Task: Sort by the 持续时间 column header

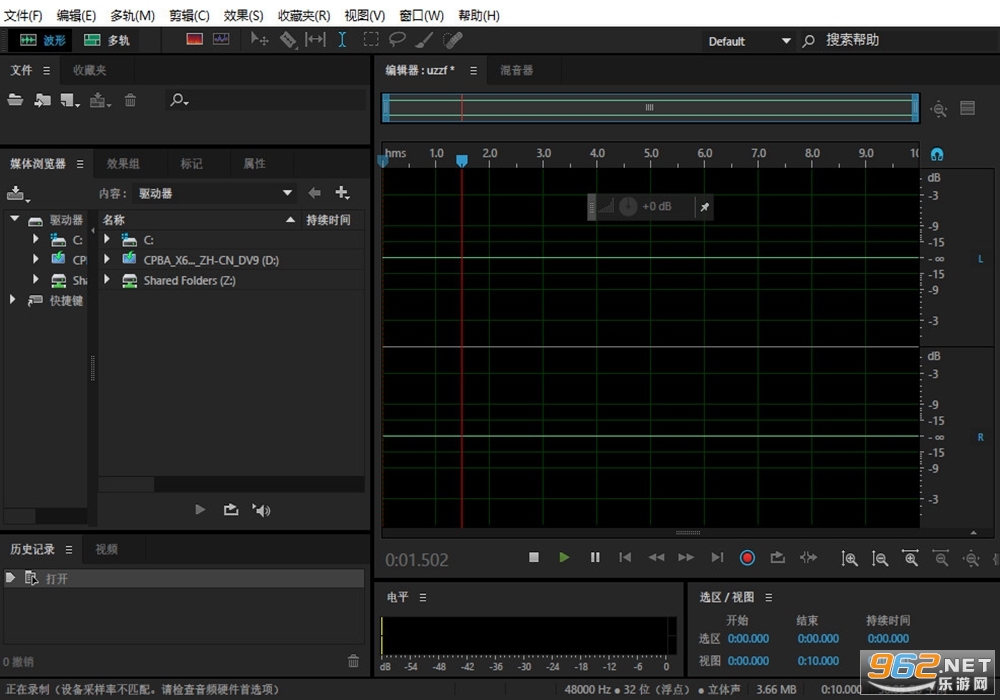Action: pyautogui.click(x=328, y=220)
